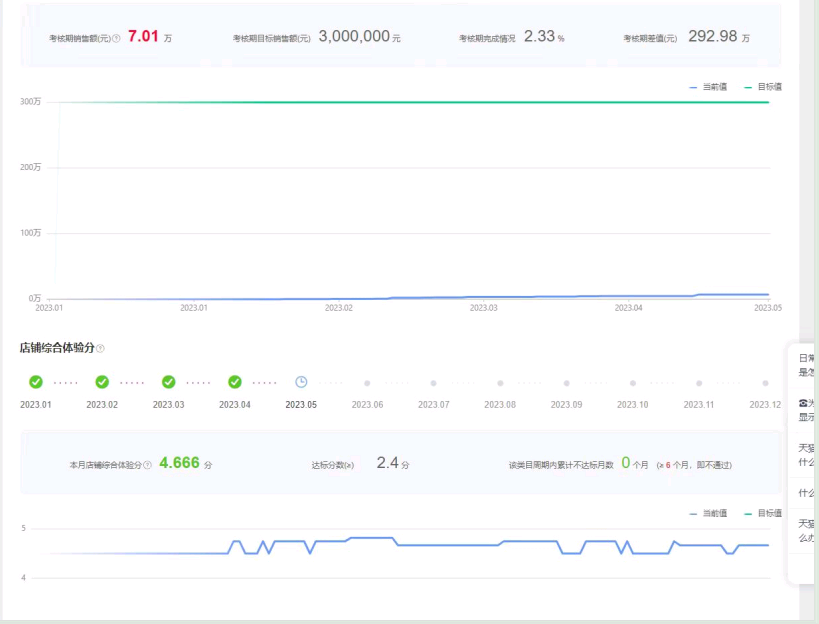The height and width of the screenshot is (624, 819).
Task: Click the green check icon above 2023.04
Action: coord(235,382)
